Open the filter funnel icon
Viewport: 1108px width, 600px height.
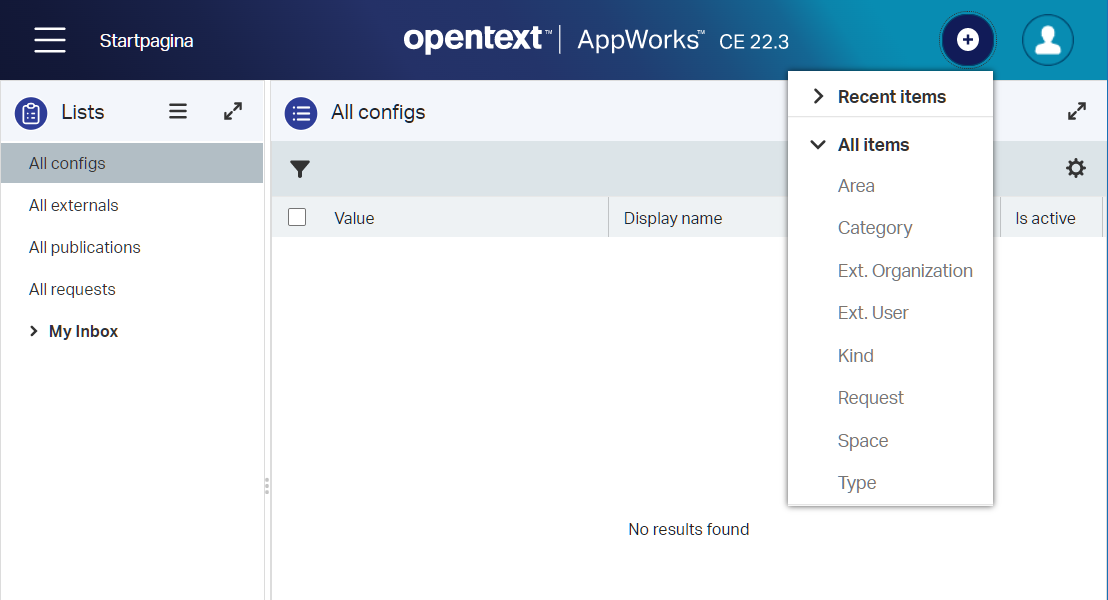click(x=300, y=169)
